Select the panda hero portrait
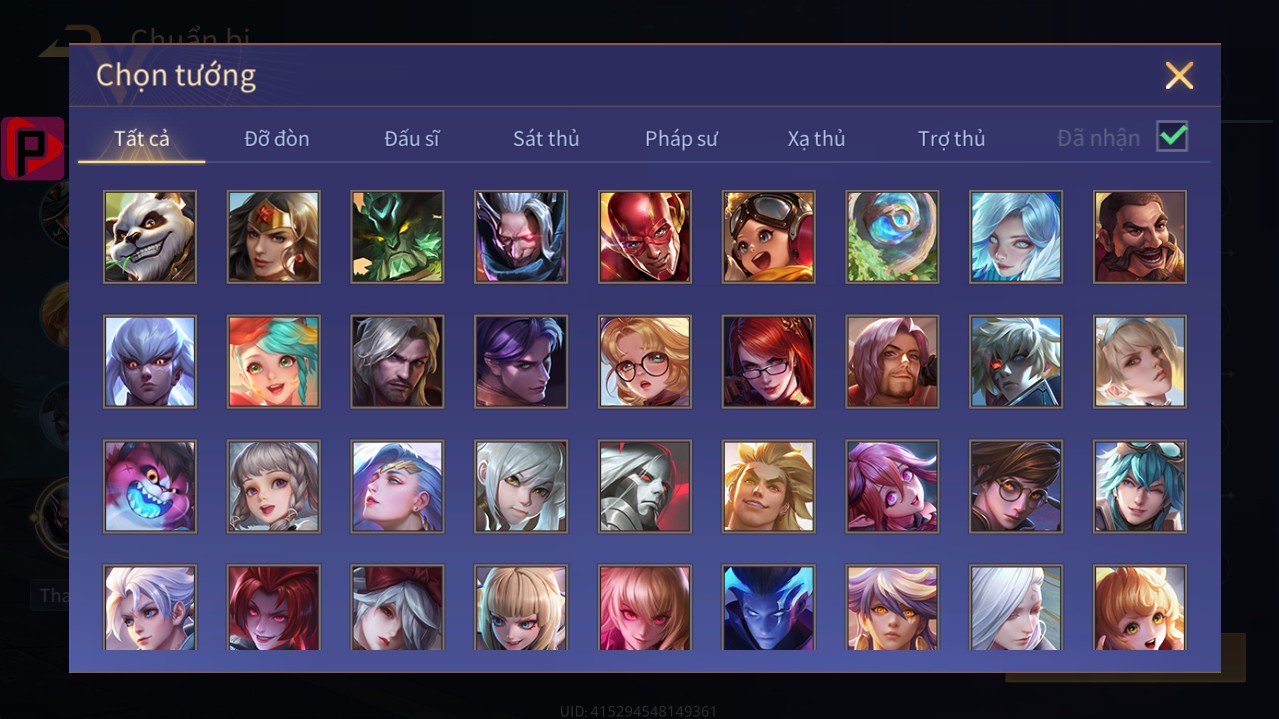This screenshot has width=1279, height=719. point(150,237)
